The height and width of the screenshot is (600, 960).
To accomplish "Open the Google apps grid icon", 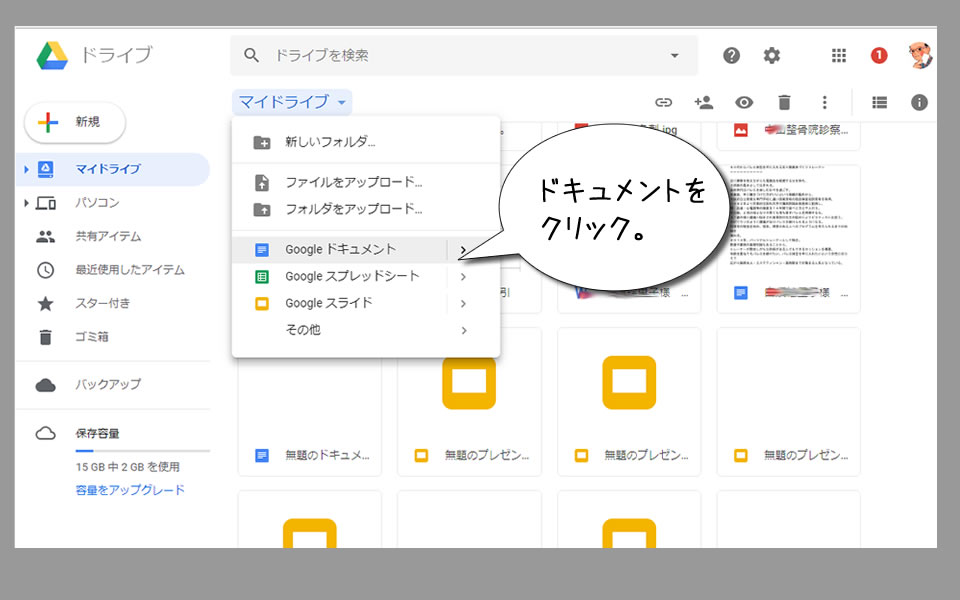I will [839, 56].
